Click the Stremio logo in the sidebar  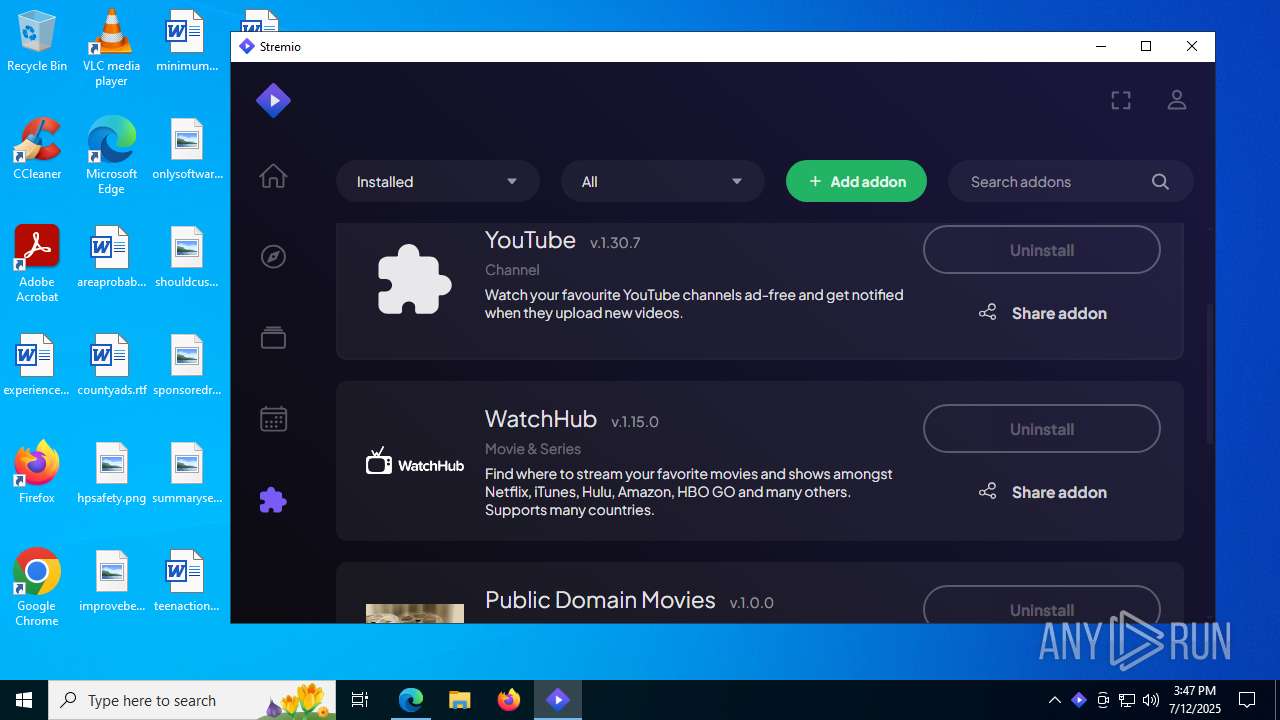(273, 100)
